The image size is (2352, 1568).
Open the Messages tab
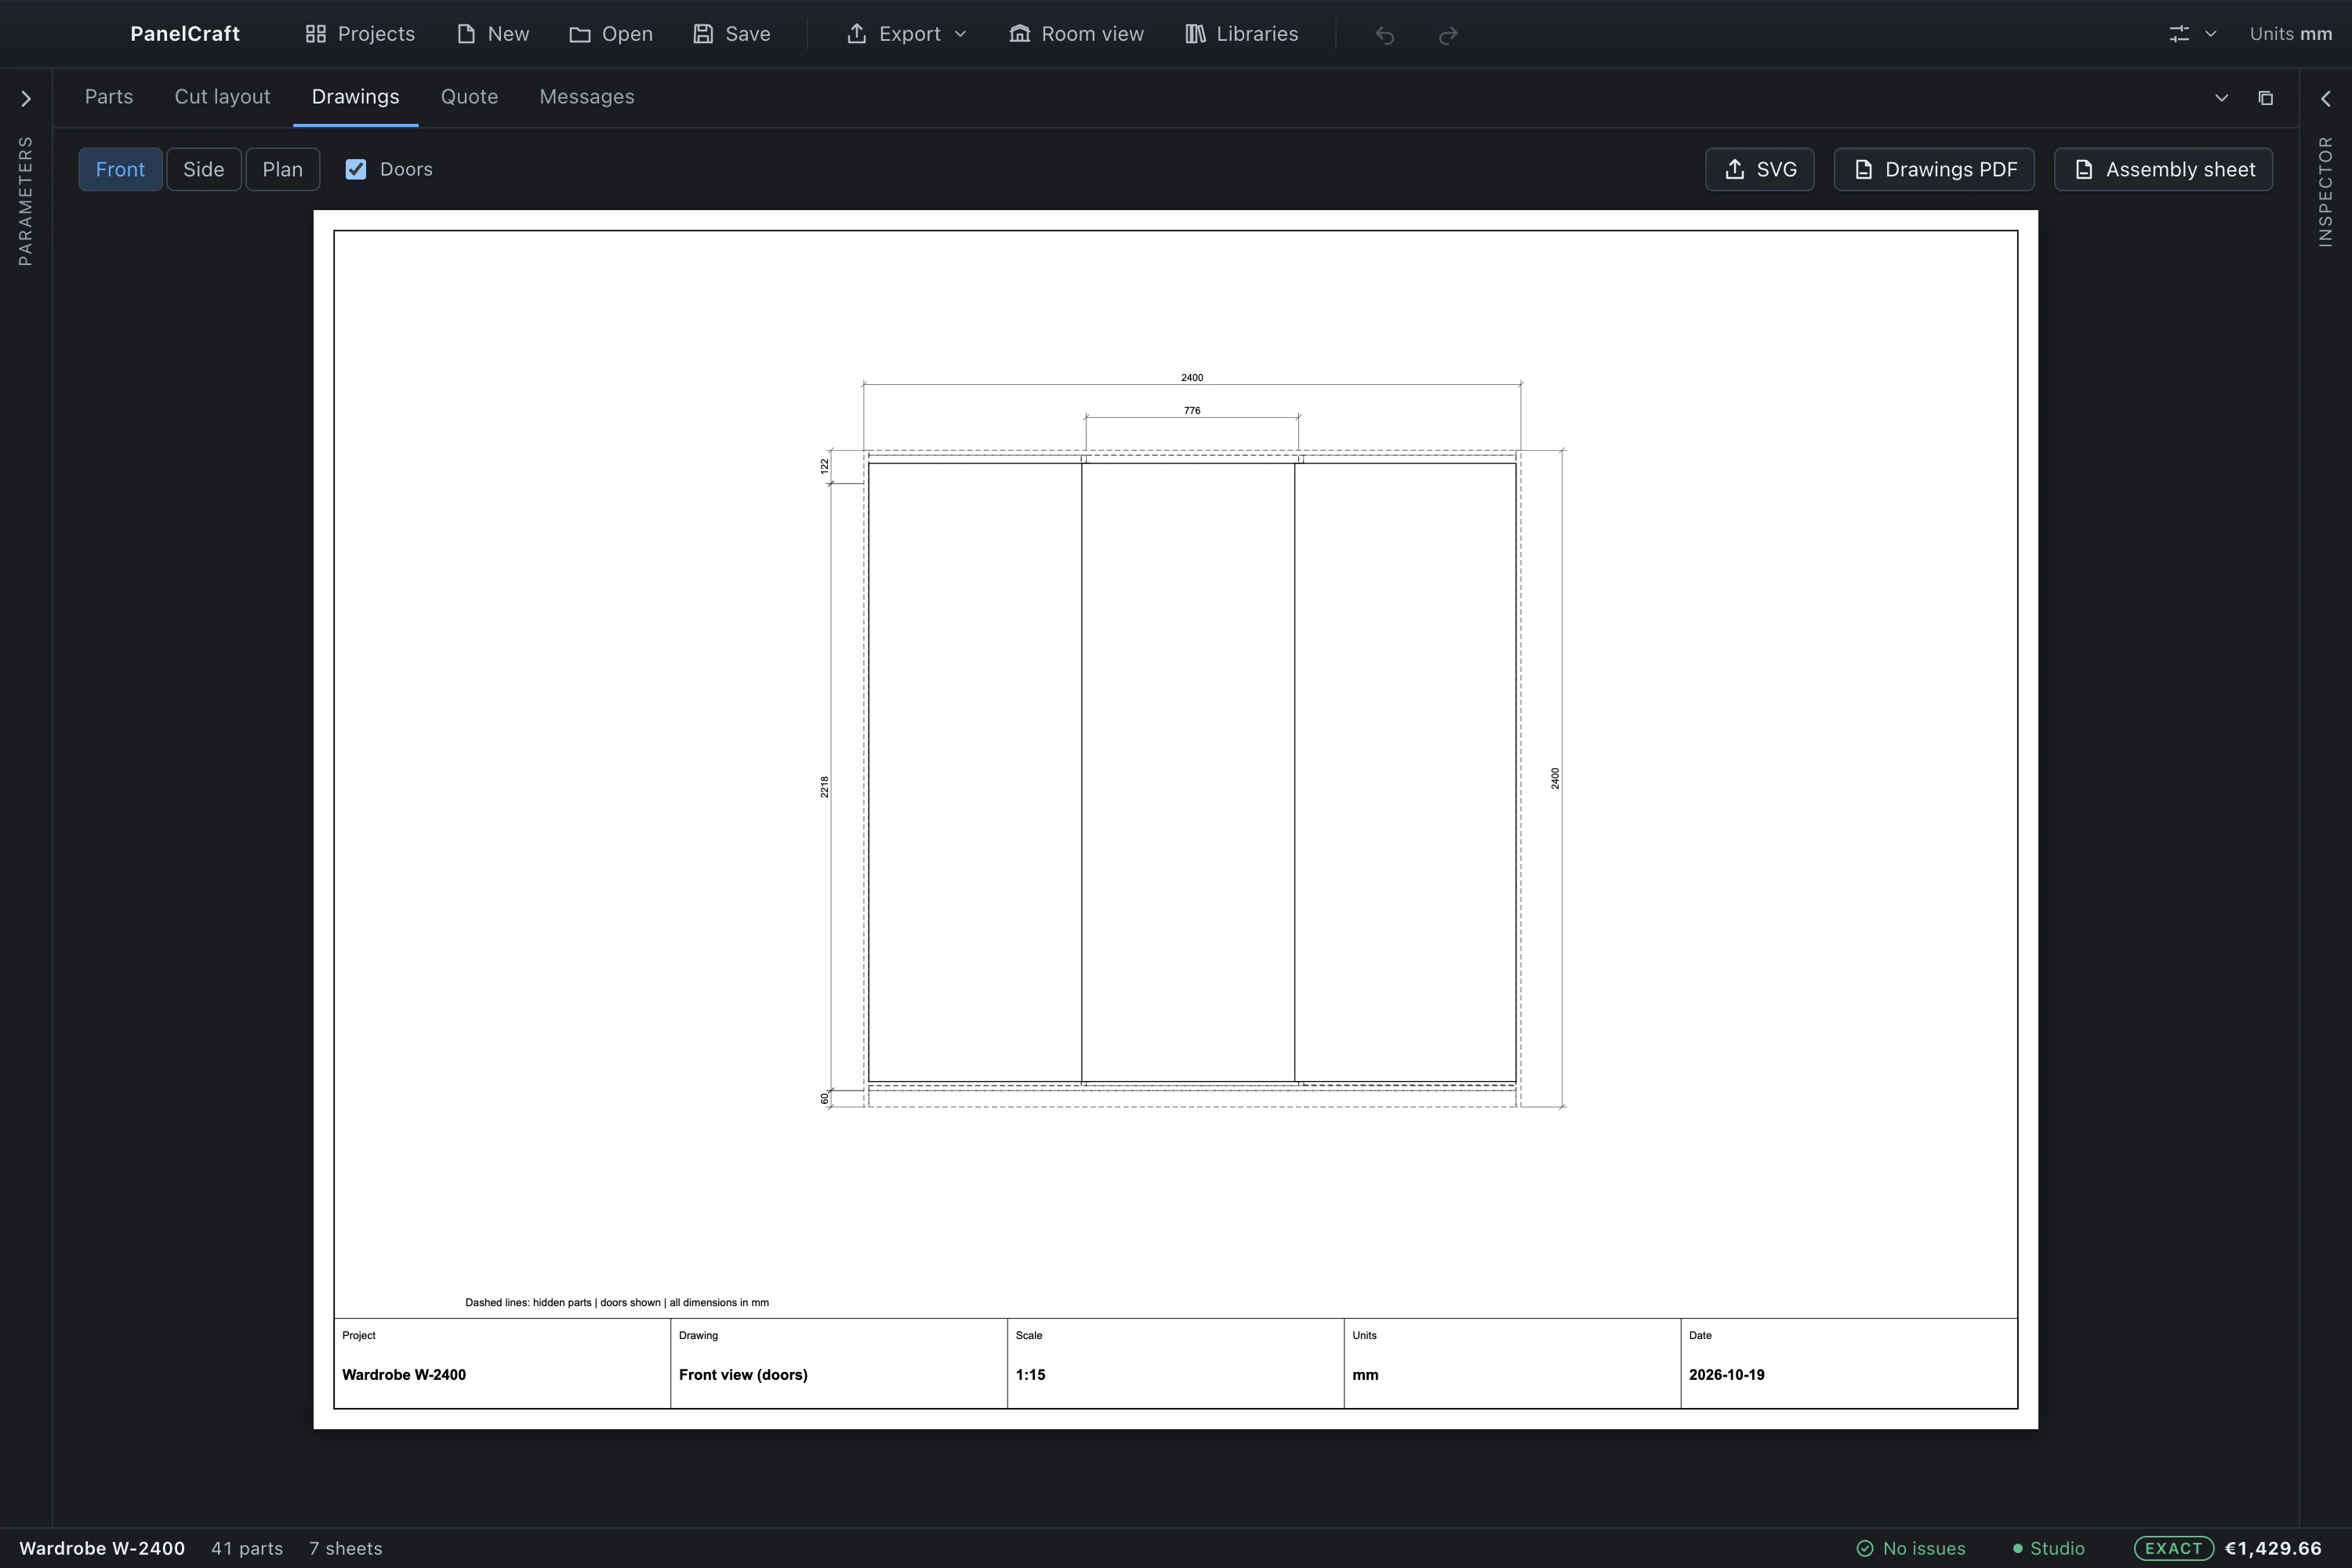tap(587, 97)
